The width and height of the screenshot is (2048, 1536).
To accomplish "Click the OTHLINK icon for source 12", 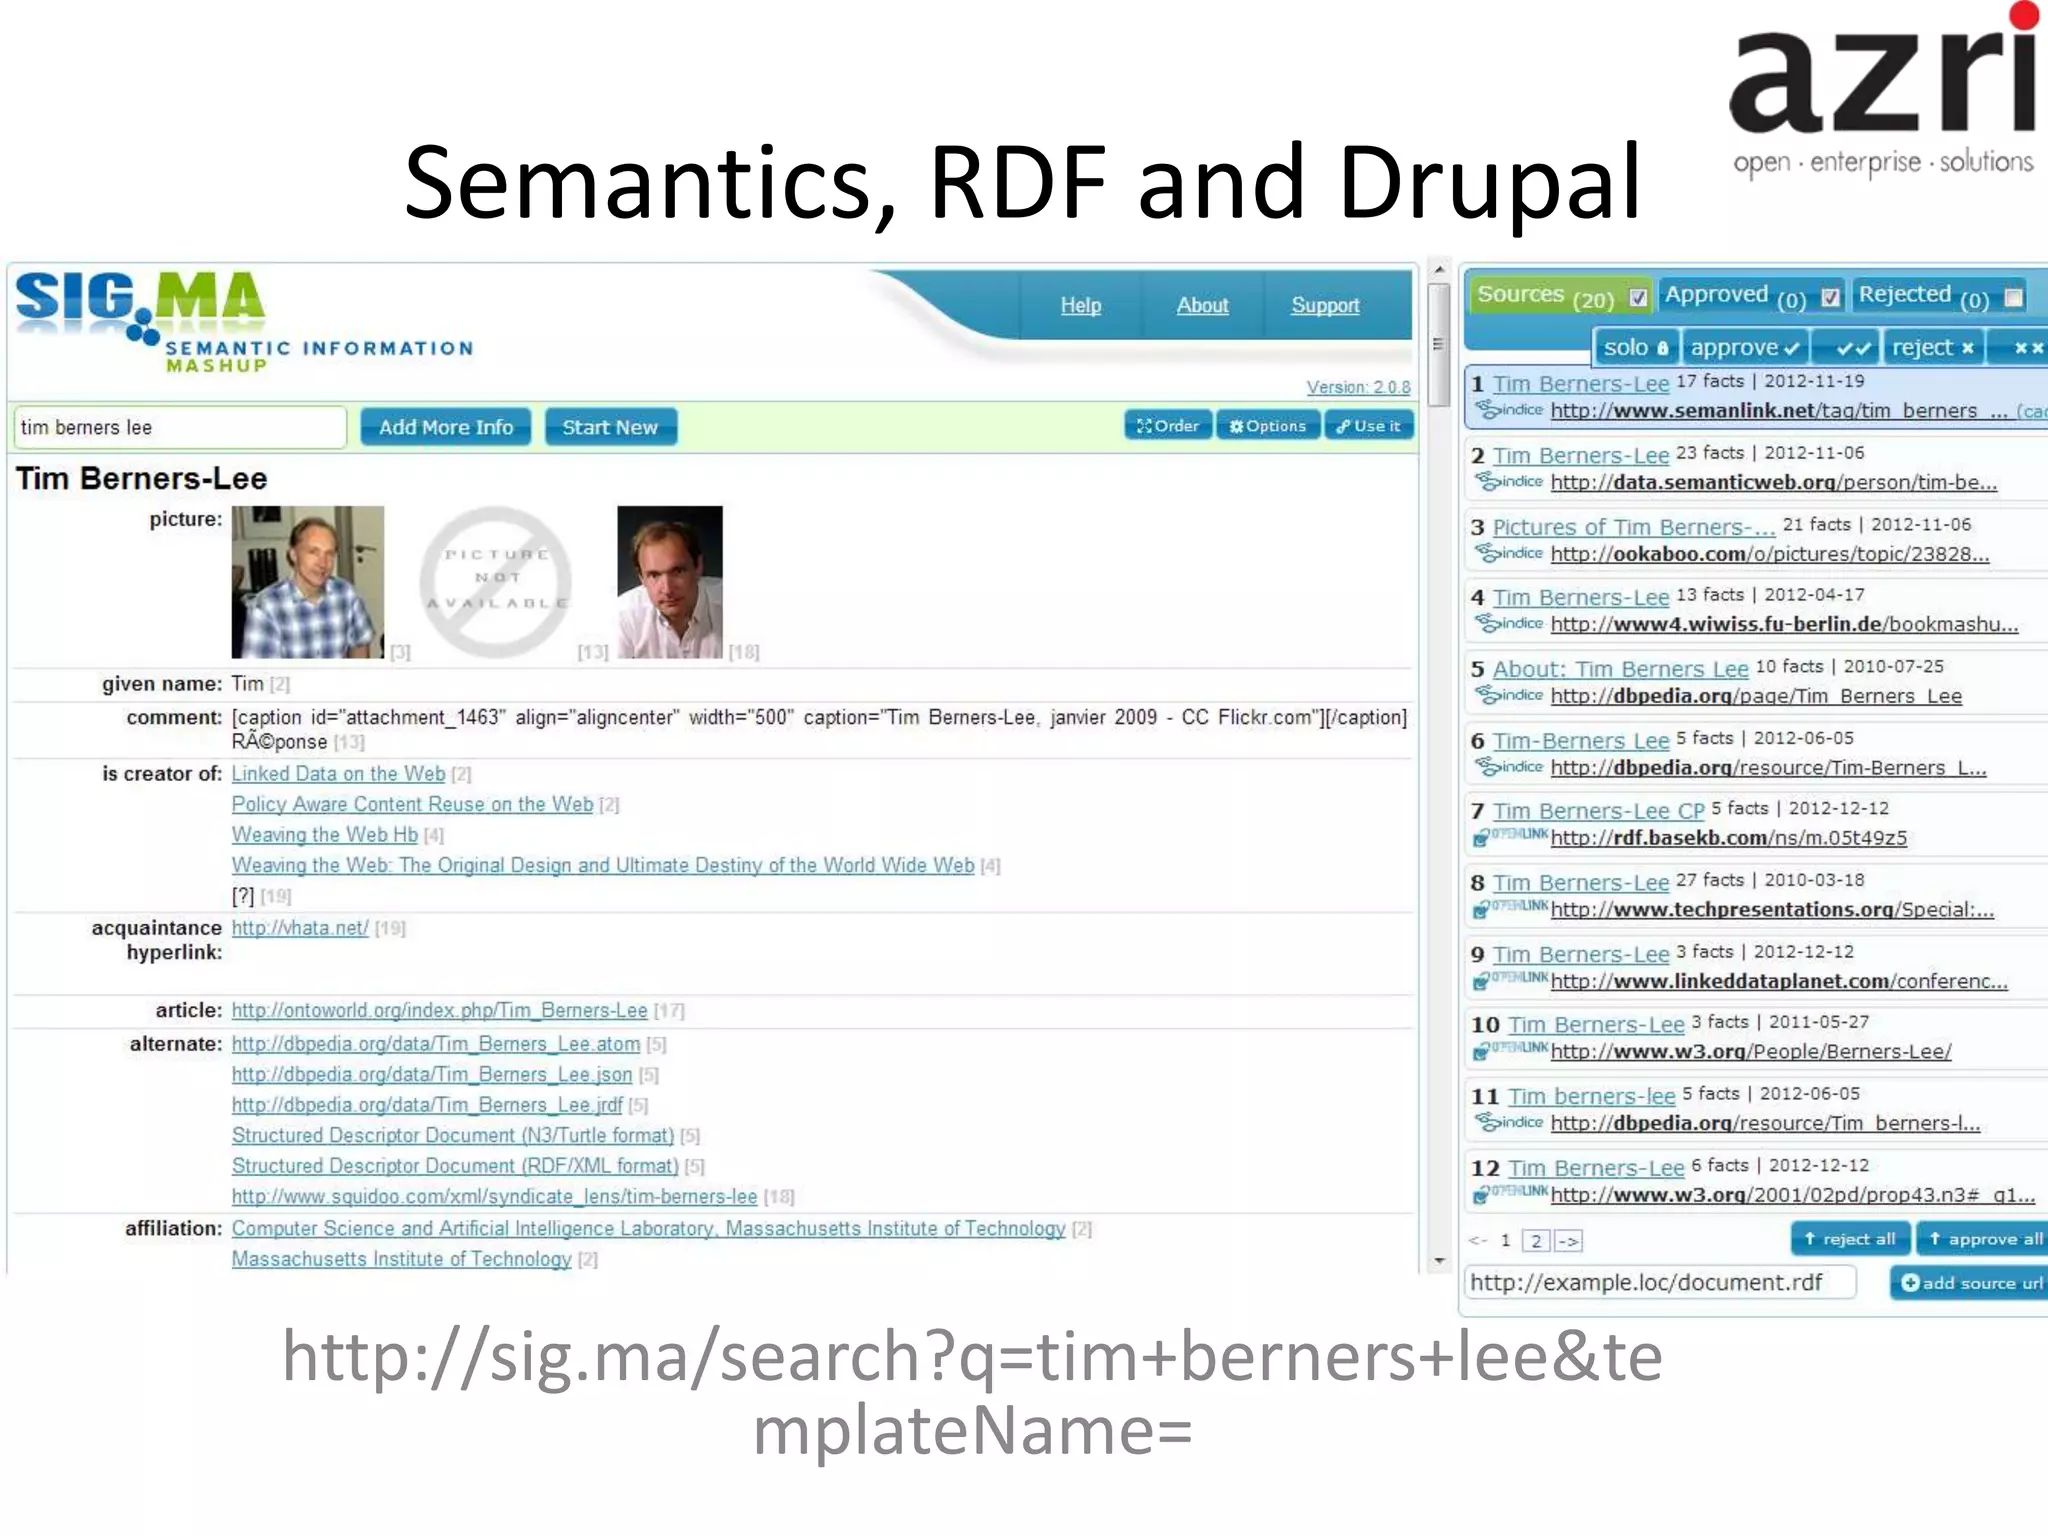I will pos(1509,1194).
